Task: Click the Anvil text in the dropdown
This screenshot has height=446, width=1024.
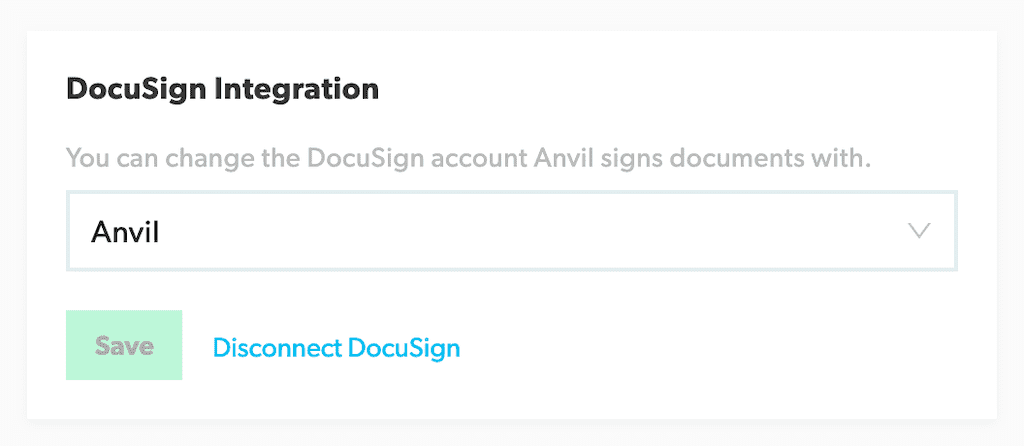Action: coord(126,232)
